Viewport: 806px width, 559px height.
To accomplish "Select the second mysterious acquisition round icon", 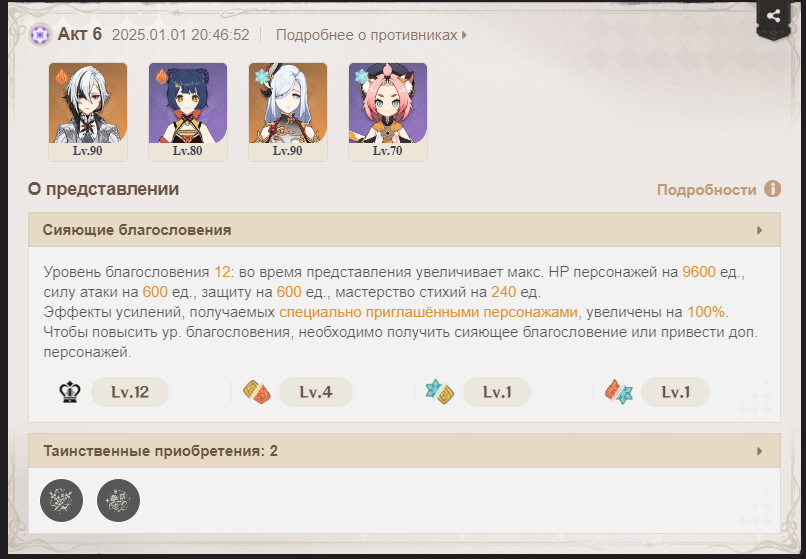I will (118, 500).
